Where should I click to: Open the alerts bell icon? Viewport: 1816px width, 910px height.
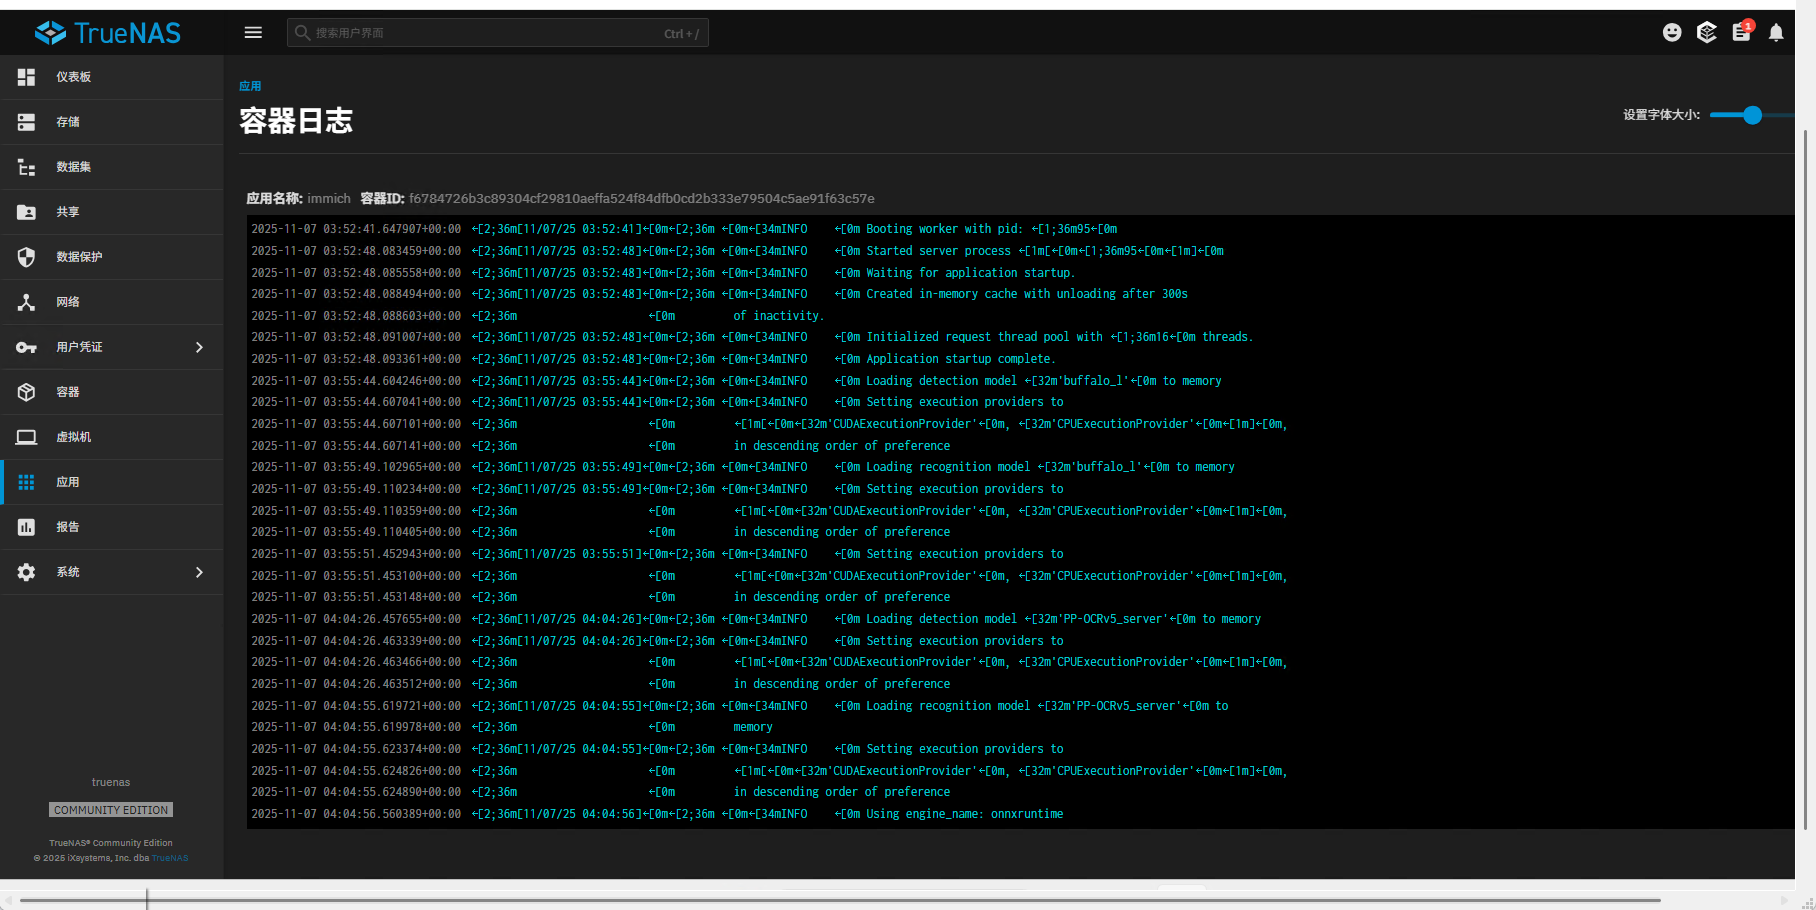tap(1776, 33)
